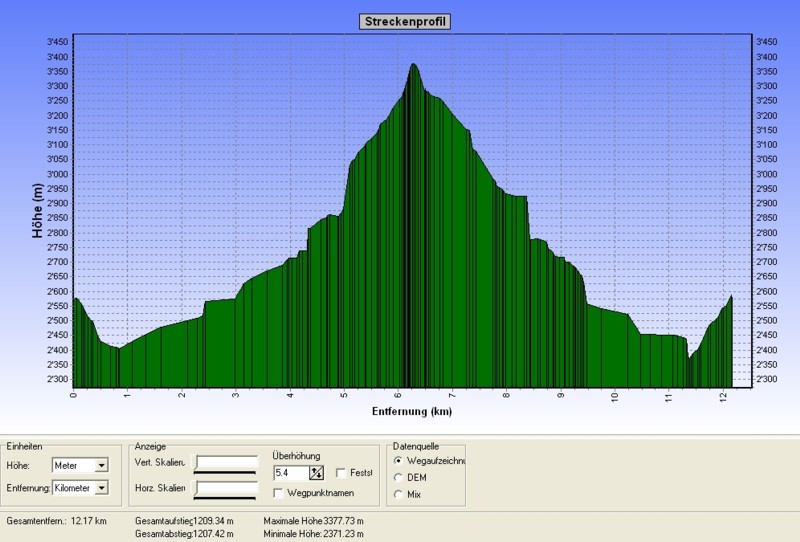Select the Wegaufzeichnung data source
800x542 pixels.
[x=400, y=460]
